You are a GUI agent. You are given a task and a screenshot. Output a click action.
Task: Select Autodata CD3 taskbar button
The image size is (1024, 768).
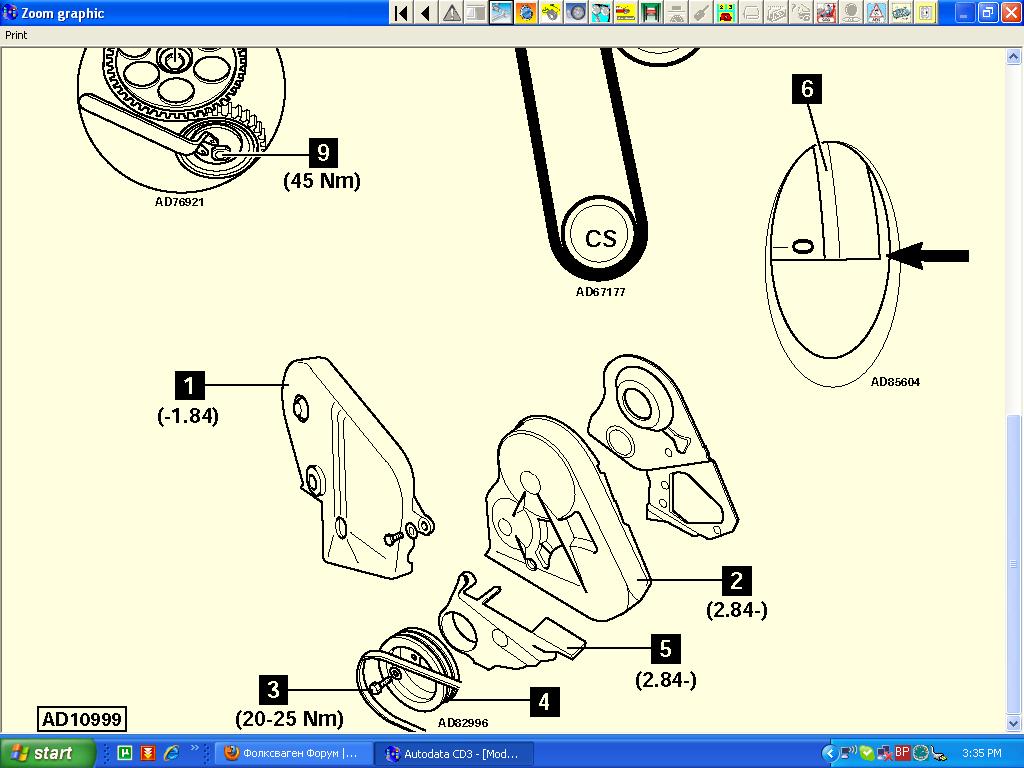pos(453,753)
